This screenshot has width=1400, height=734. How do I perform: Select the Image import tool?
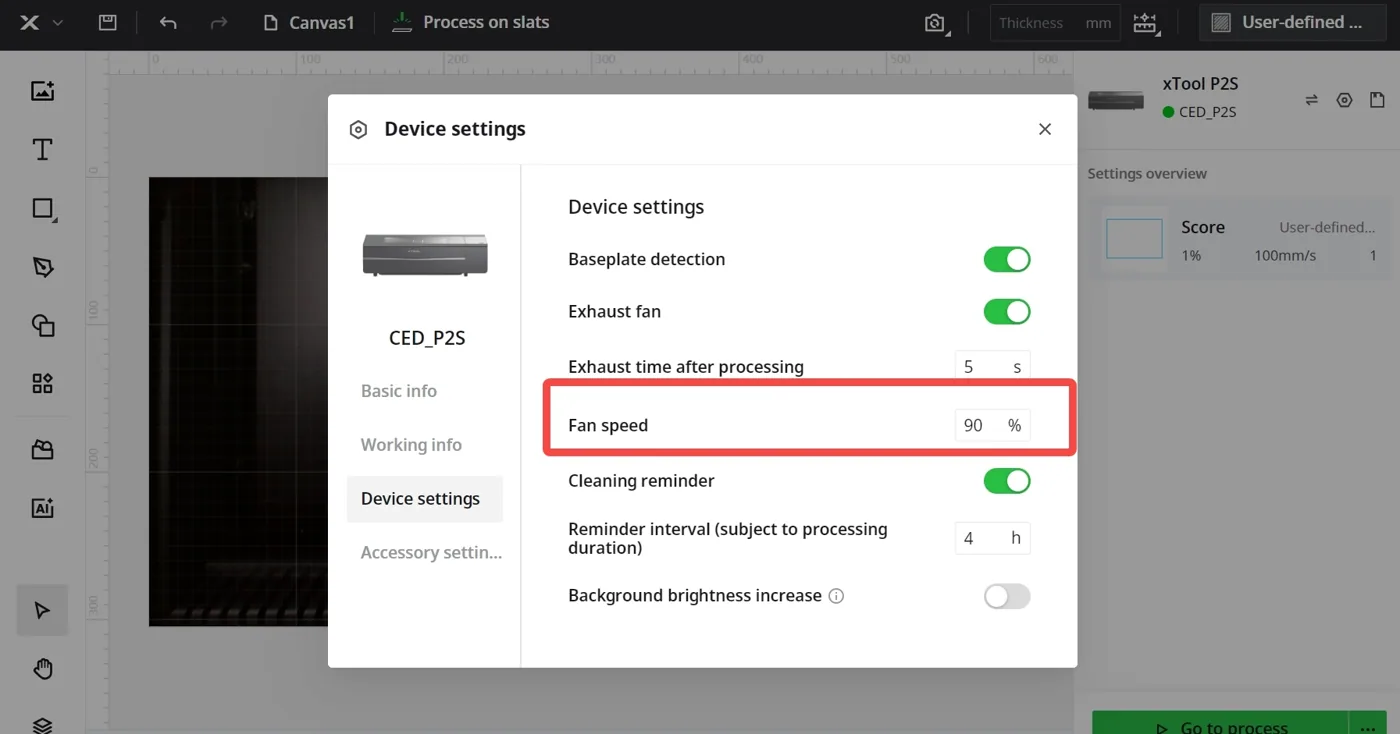pyautogui.click(x=42, y=91)
